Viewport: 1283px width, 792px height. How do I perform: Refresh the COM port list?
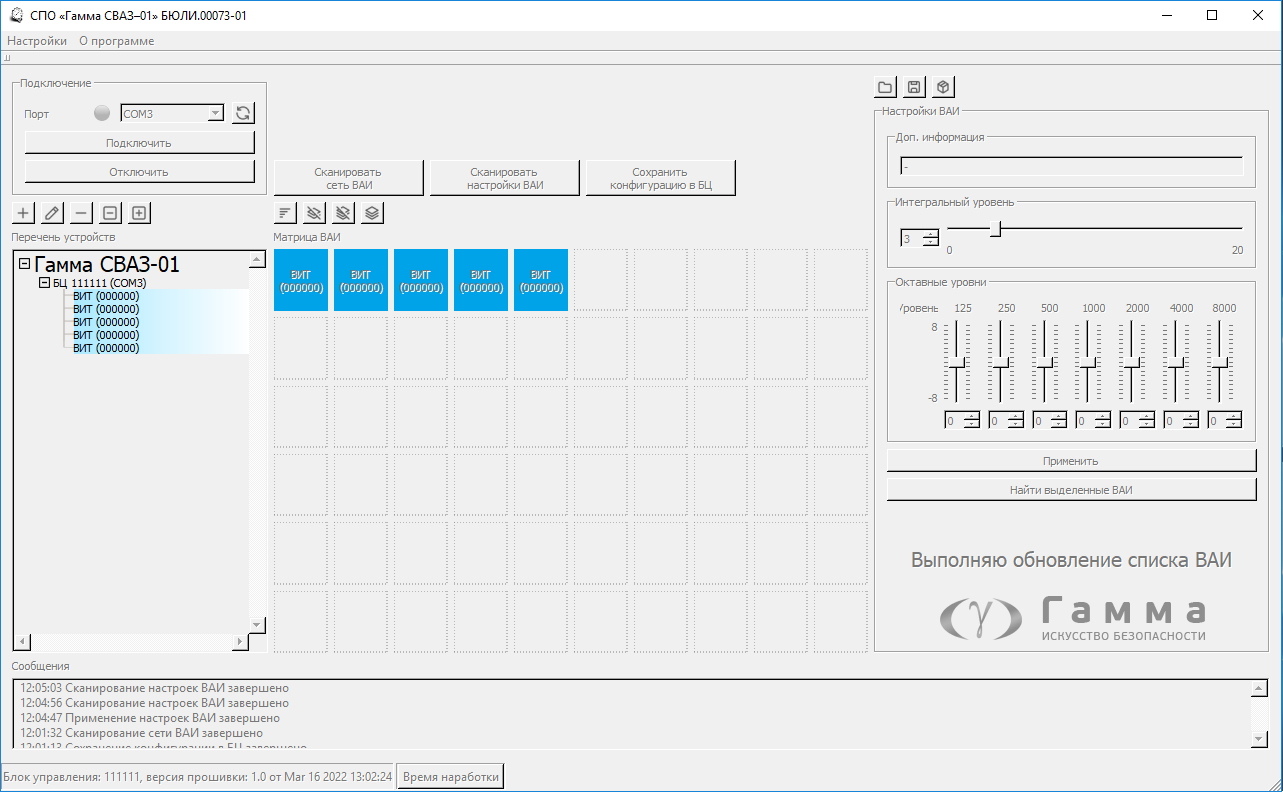243,113
